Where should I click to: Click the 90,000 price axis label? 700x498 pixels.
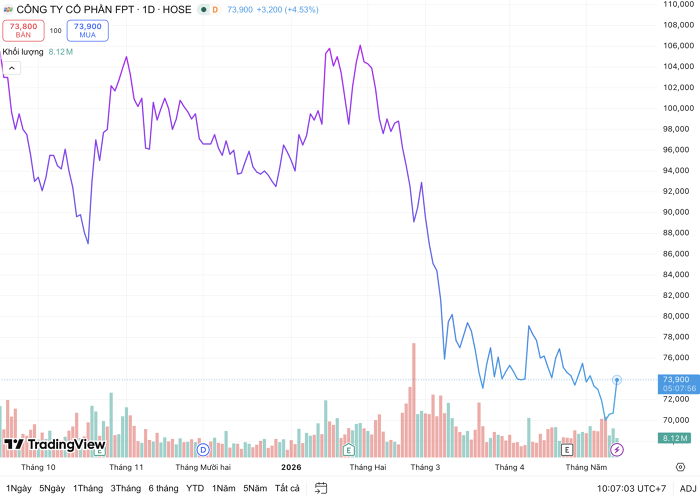(678, 212)
